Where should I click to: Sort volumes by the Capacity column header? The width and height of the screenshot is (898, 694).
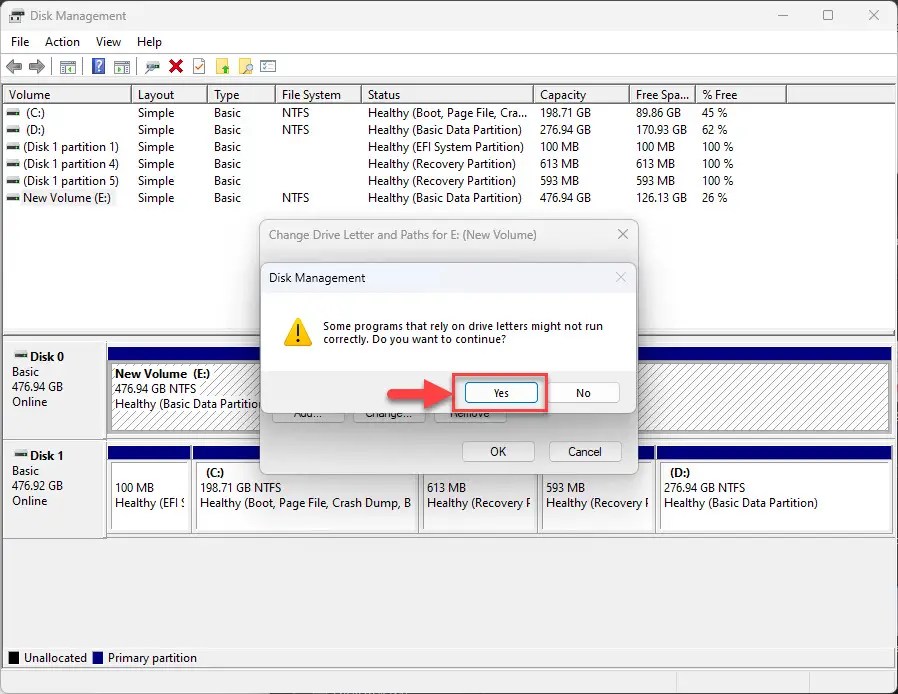580,93
